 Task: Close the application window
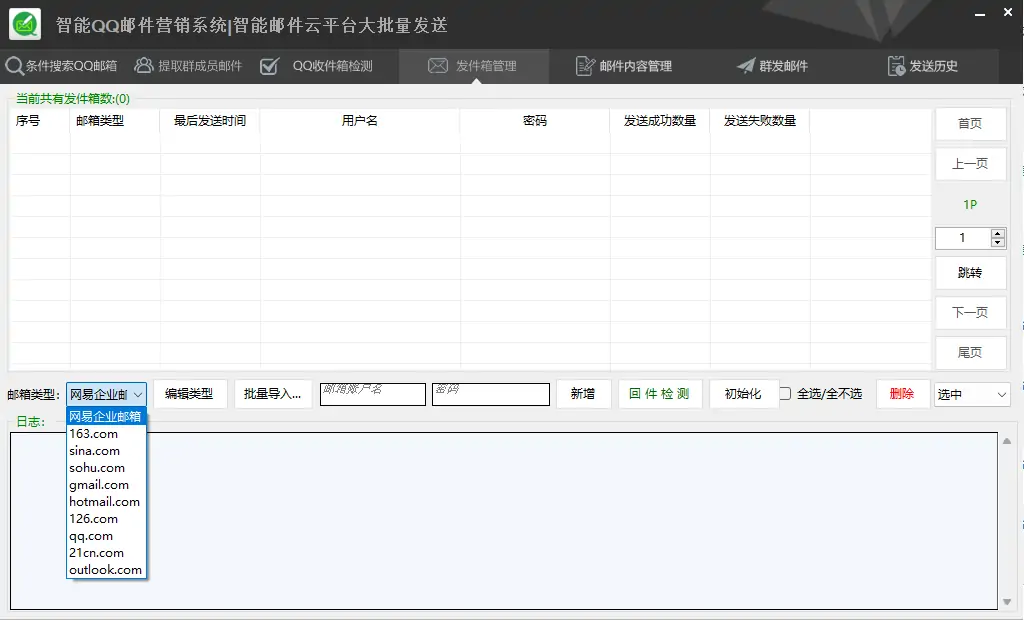(1008, 12)
